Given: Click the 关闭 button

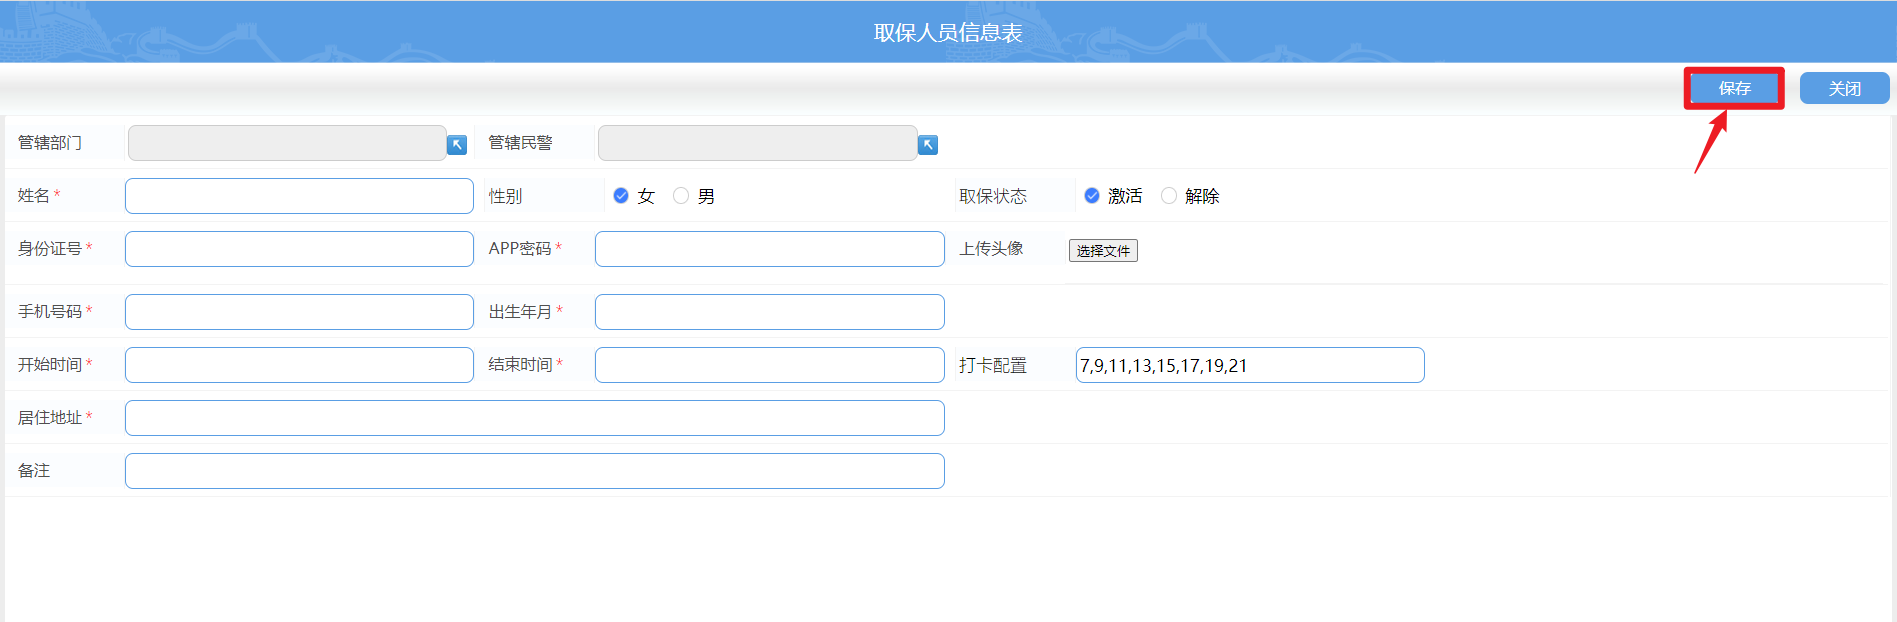Looking at the screenshot, I should click(1845, 88).
